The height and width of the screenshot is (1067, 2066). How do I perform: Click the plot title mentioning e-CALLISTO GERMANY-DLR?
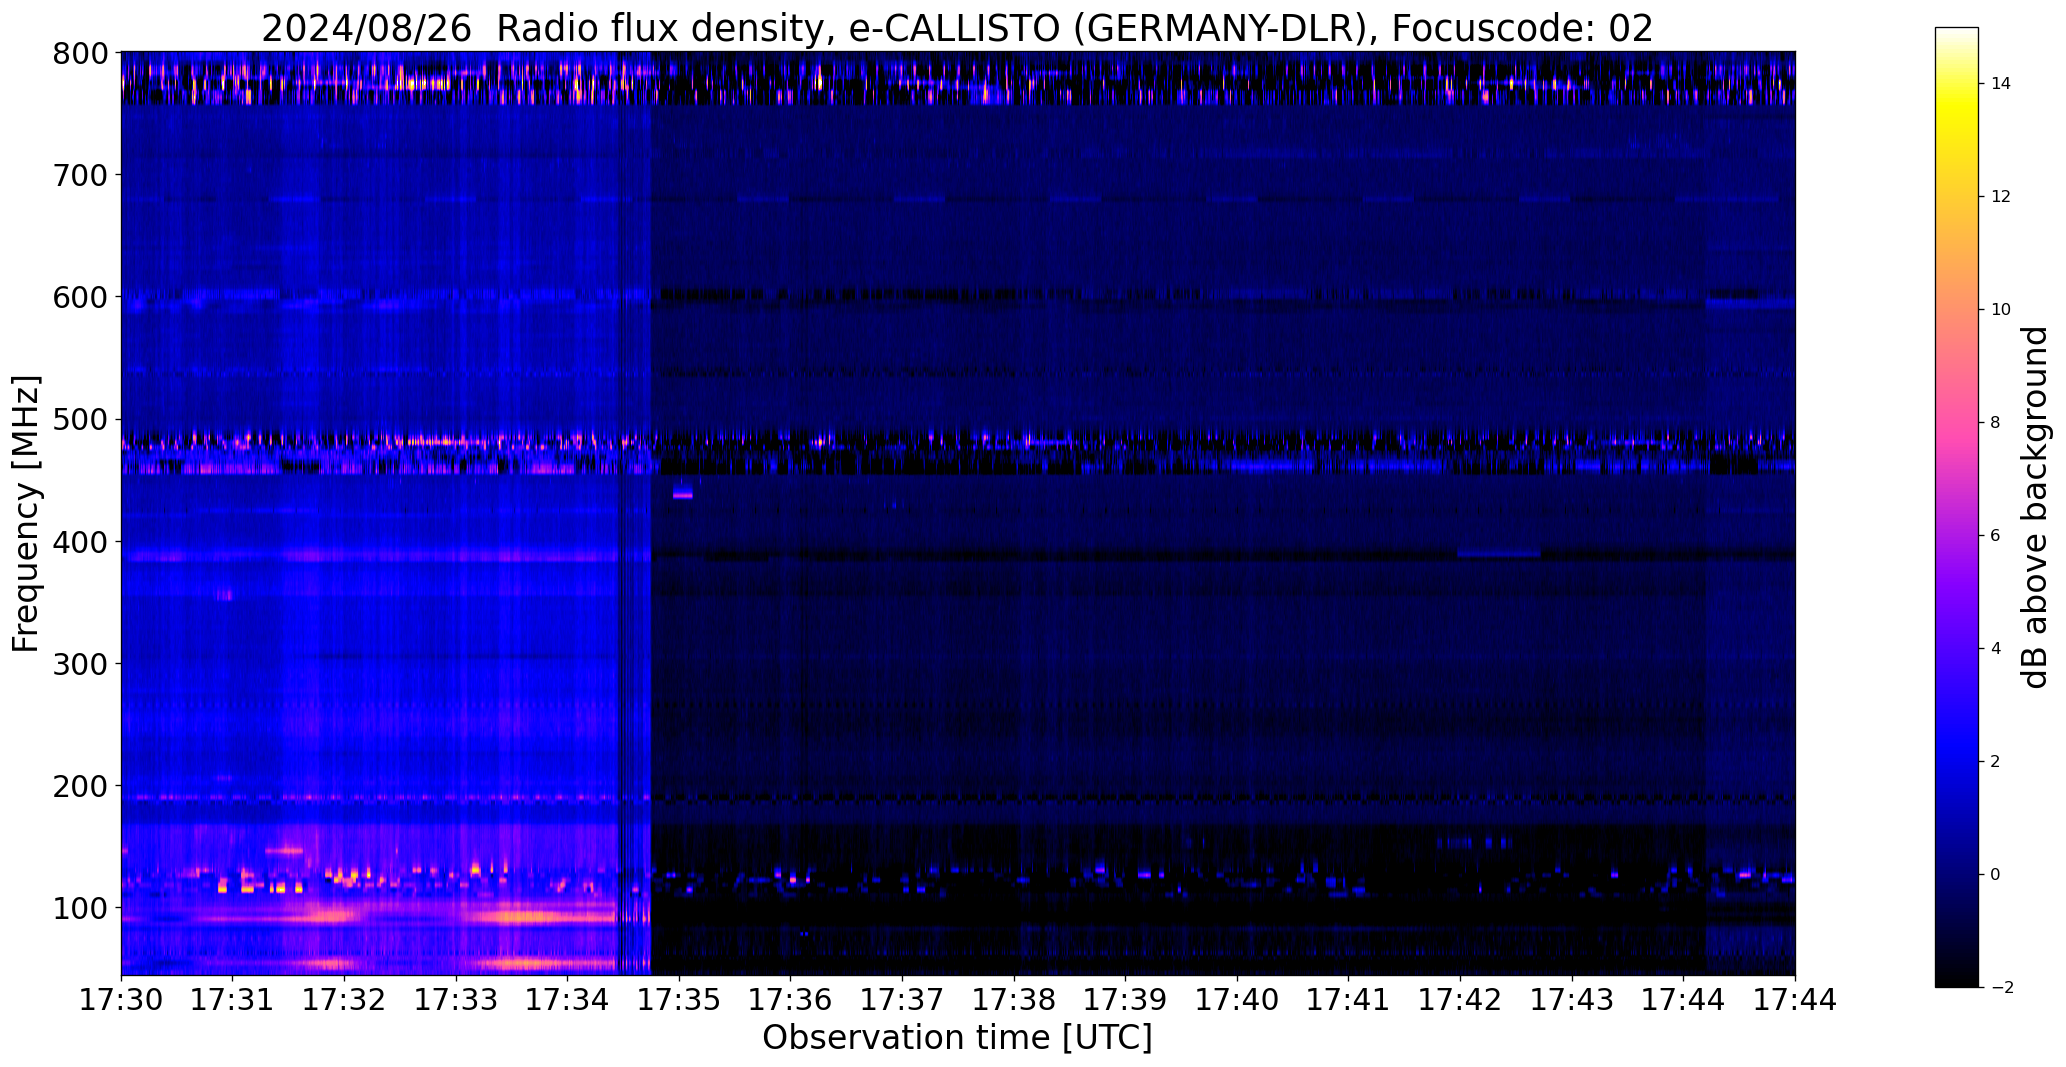(957, 29)
